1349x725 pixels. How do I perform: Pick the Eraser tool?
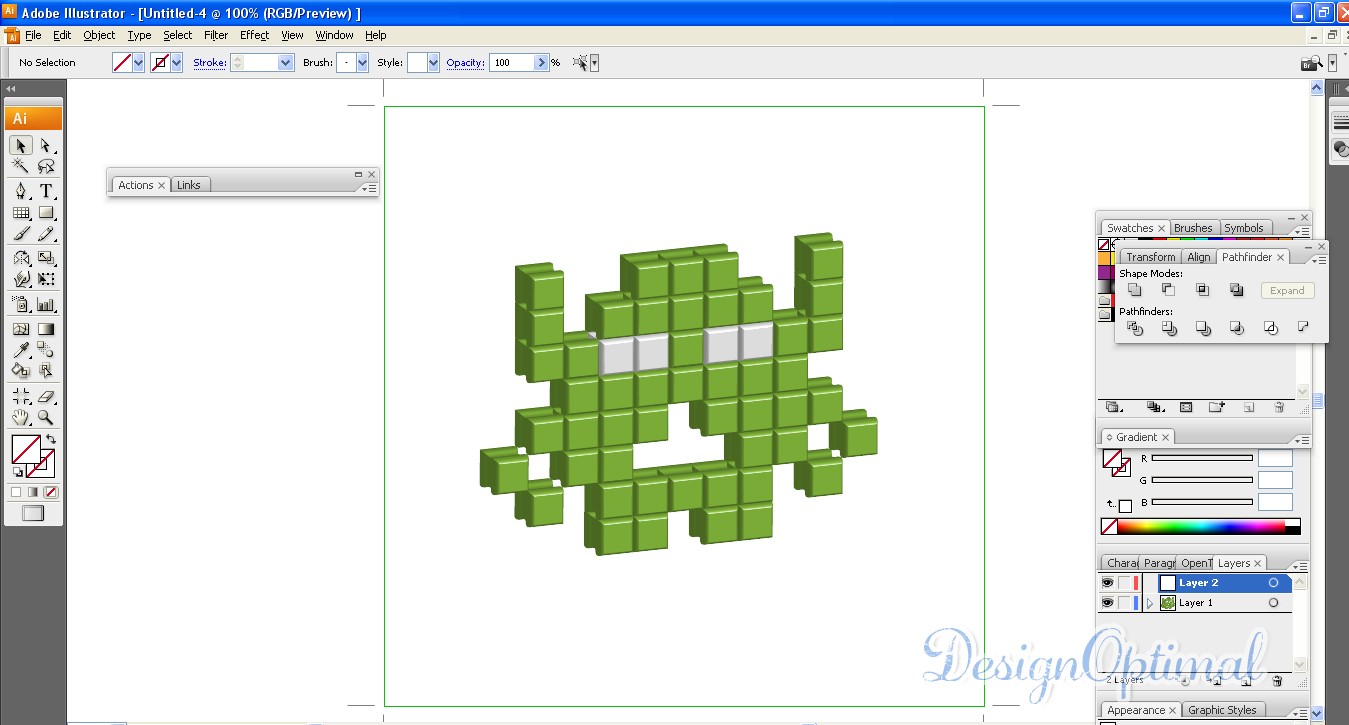tap(46, 397)
